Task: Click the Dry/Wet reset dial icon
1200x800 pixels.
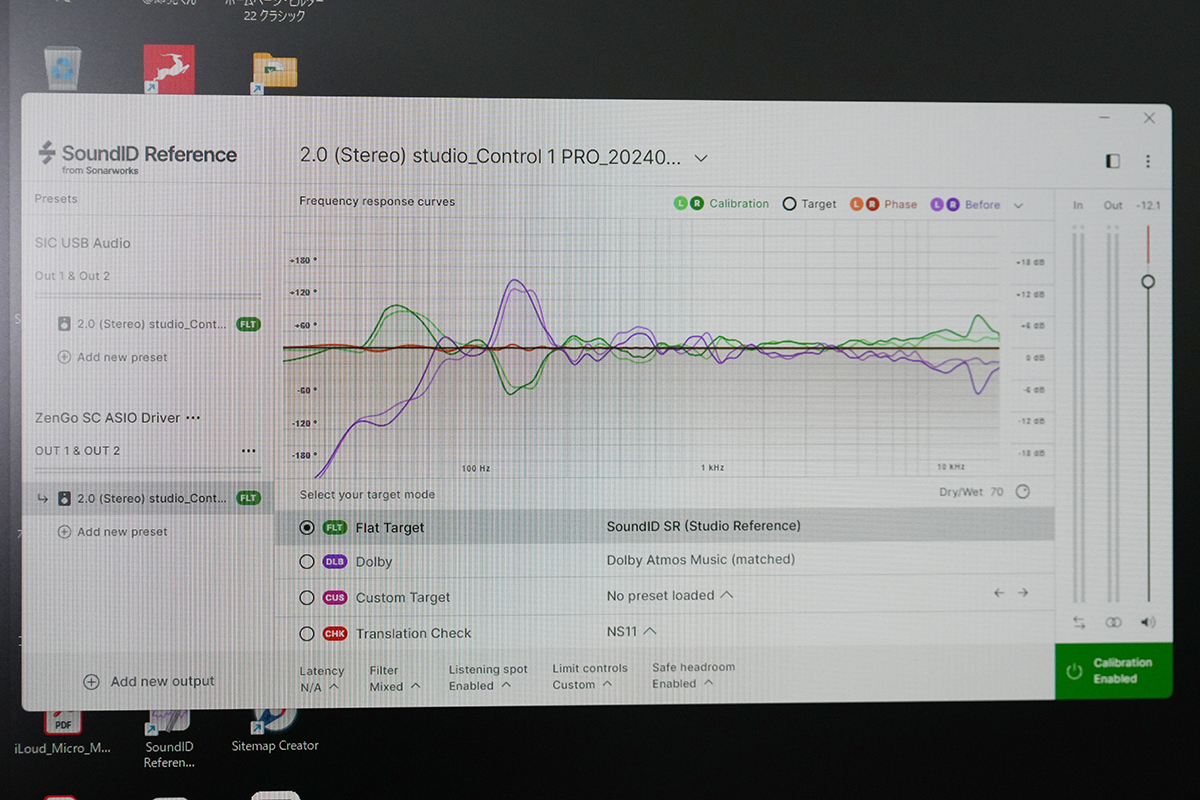Action: pyautogui.click(x=1022, y=491)
